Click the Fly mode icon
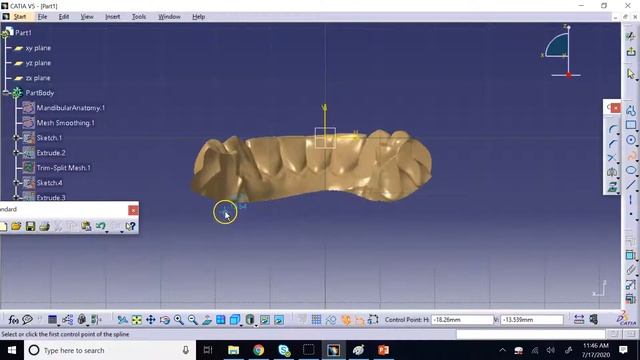 point(122,320)
